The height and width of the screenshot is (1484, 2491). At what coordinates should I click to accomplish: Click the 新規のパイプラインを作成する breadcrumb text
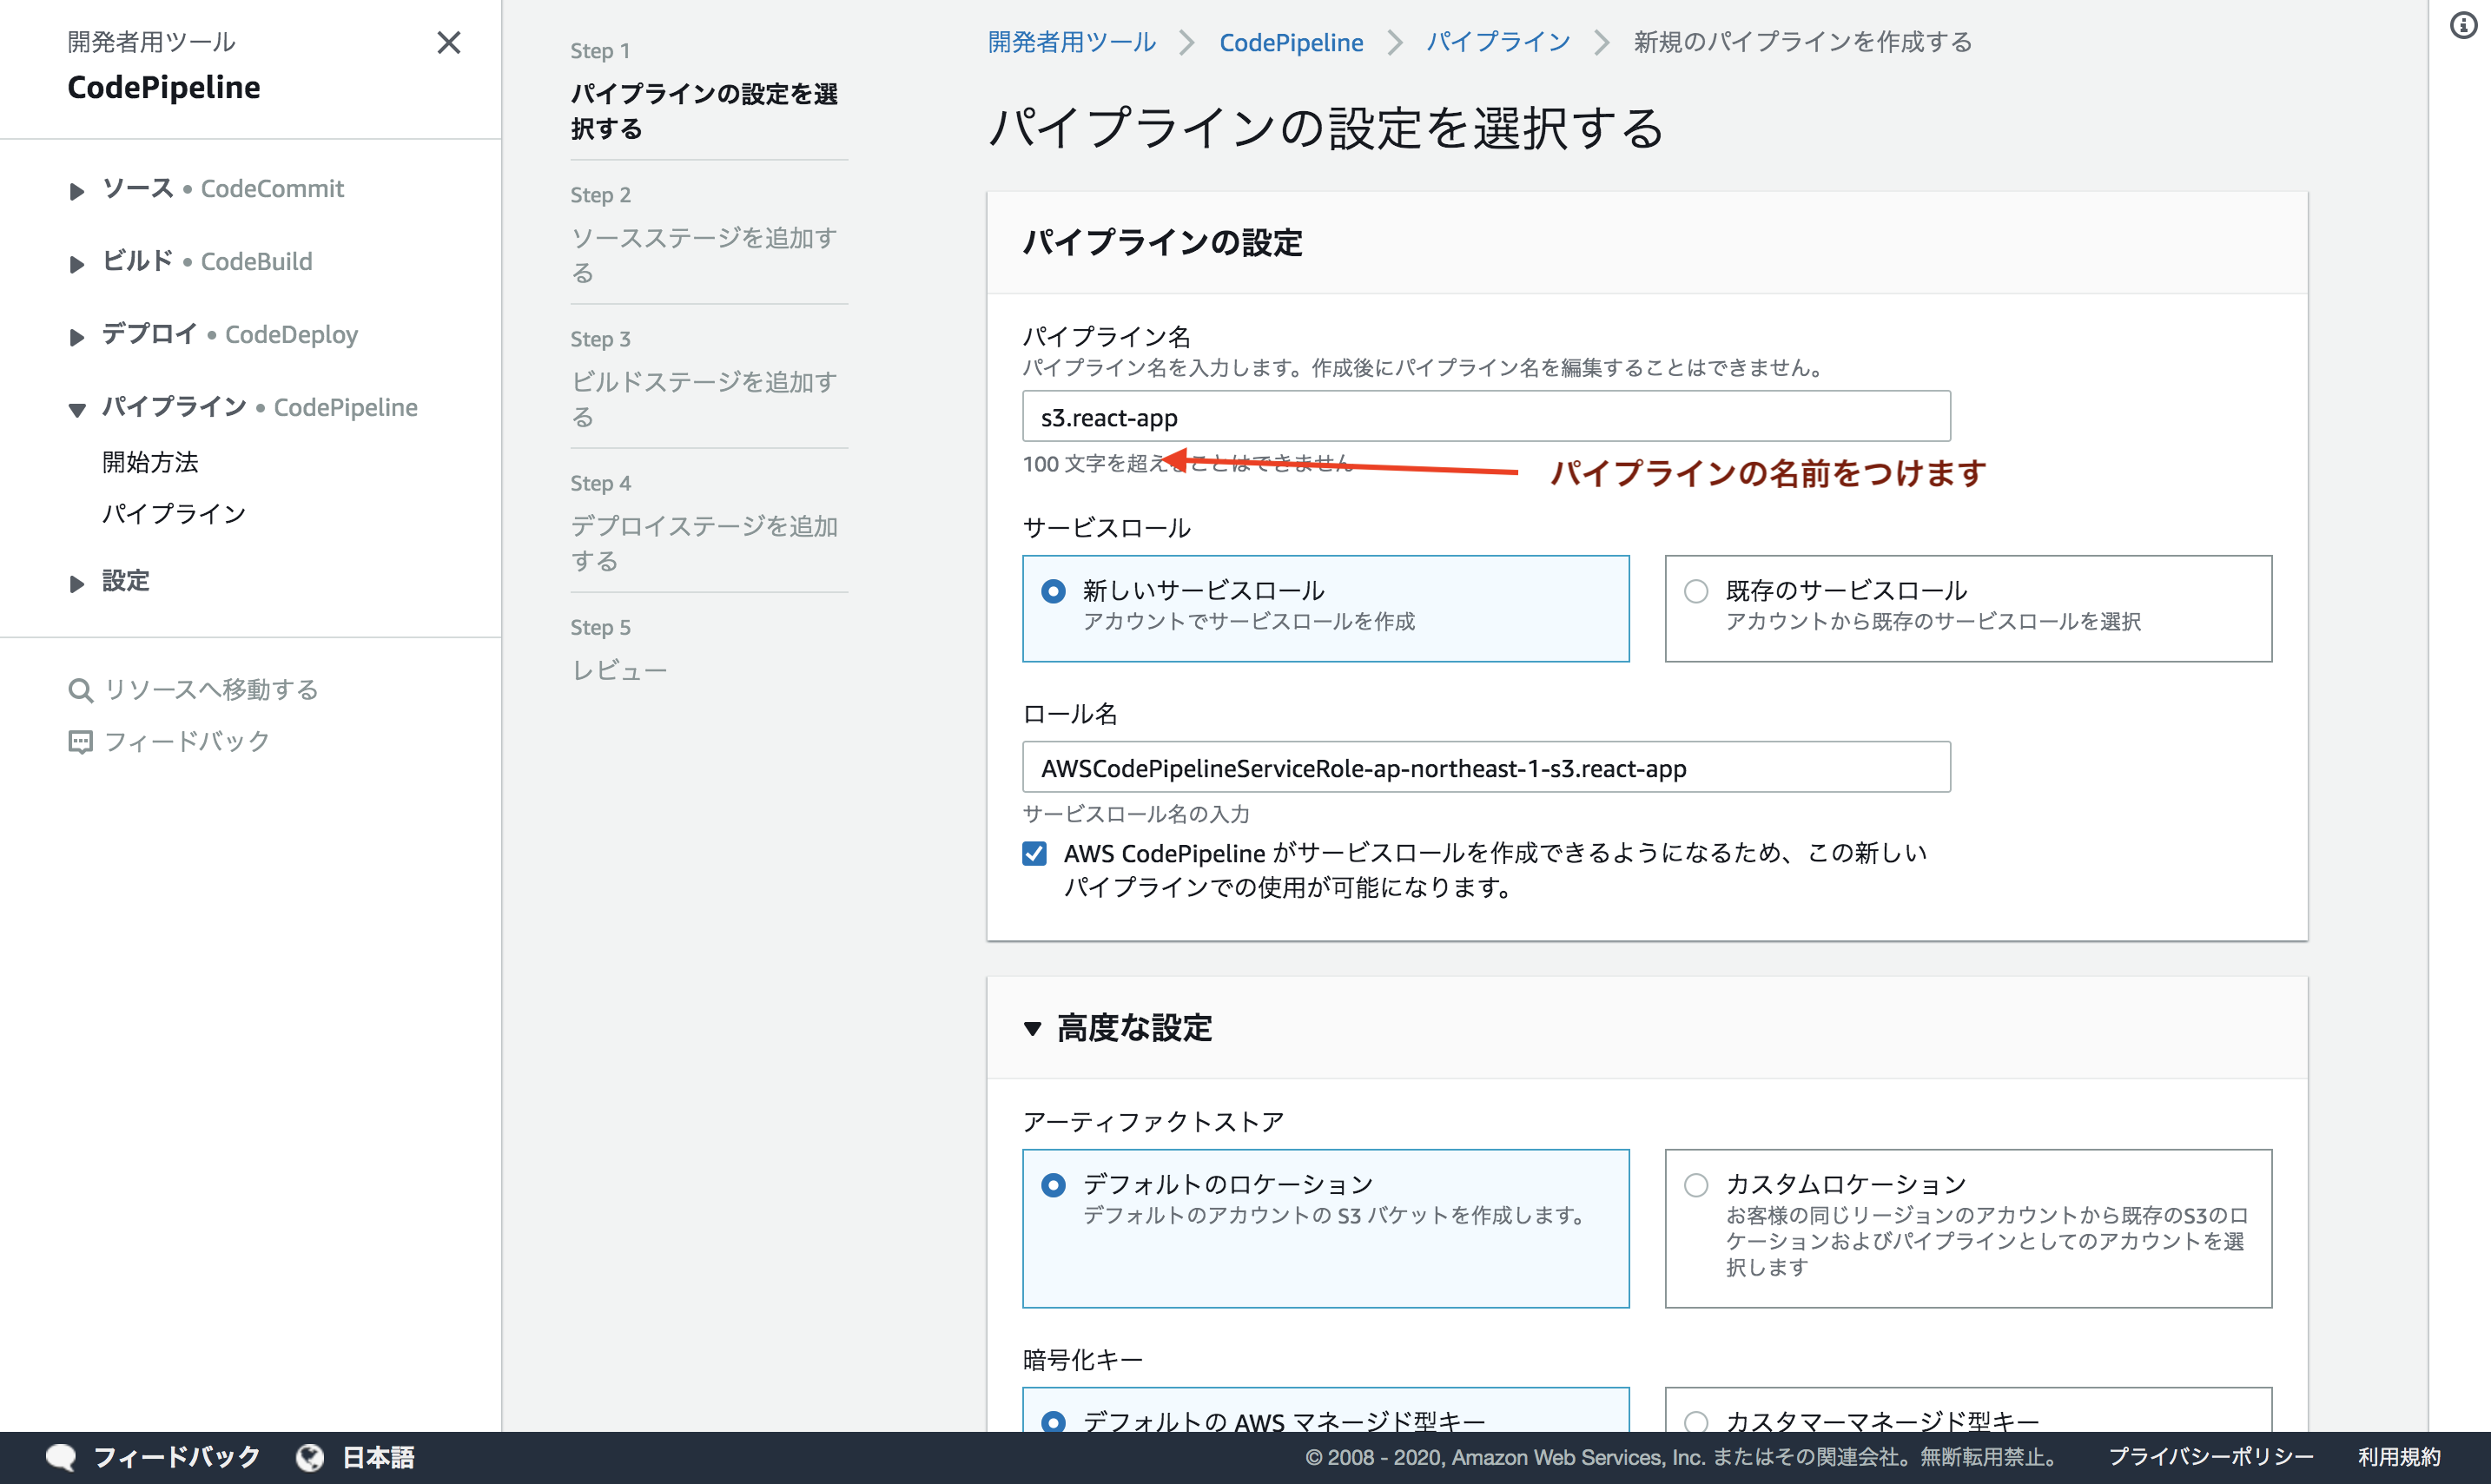[1803, 42]
